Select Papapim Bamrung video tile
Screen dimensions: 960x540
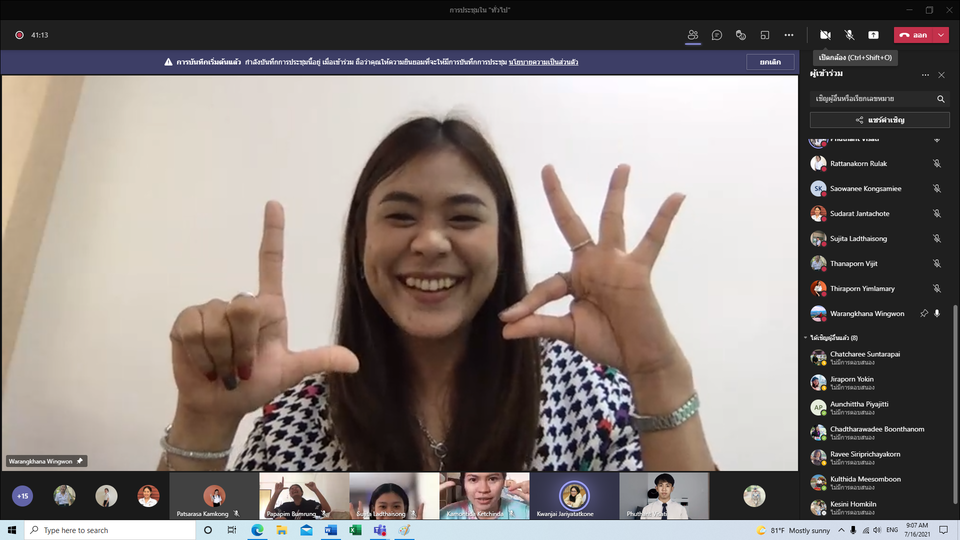click(304, 496)
